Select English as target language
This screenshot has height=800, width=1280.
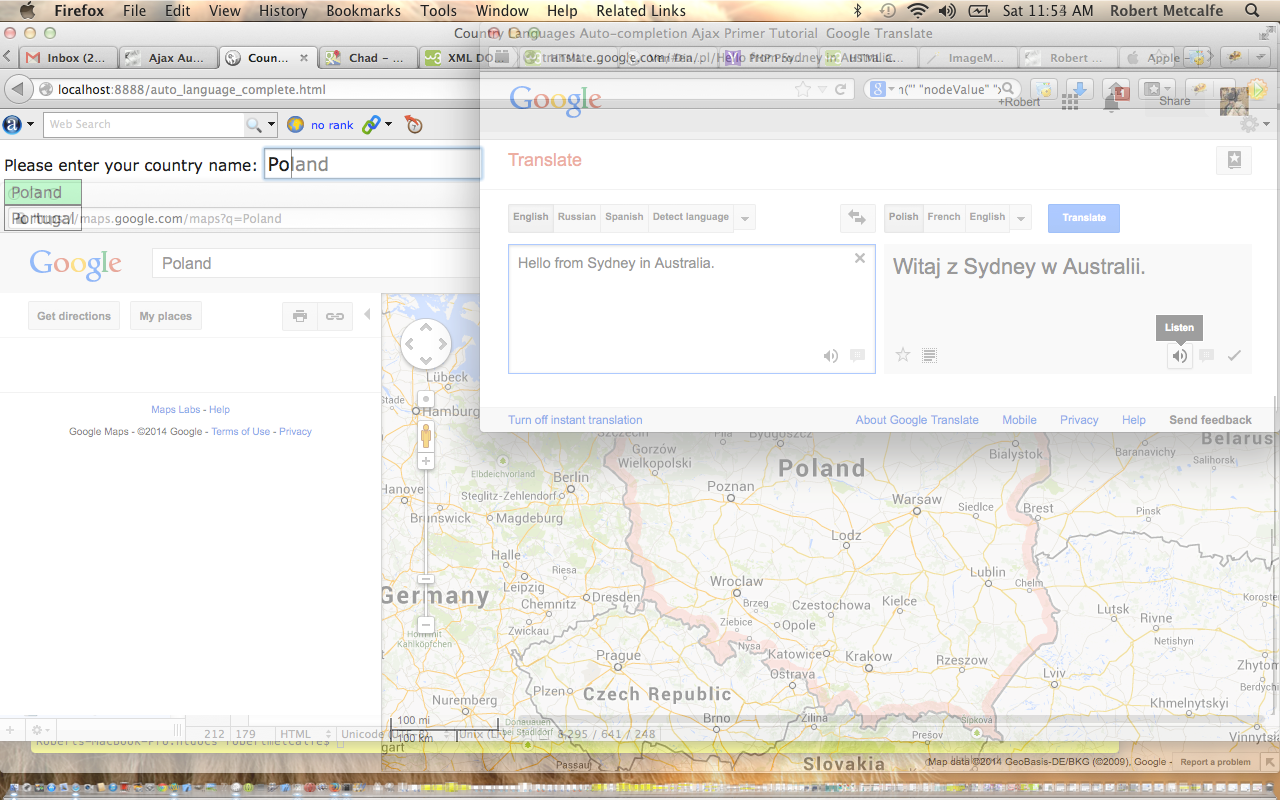pos(987,217)
